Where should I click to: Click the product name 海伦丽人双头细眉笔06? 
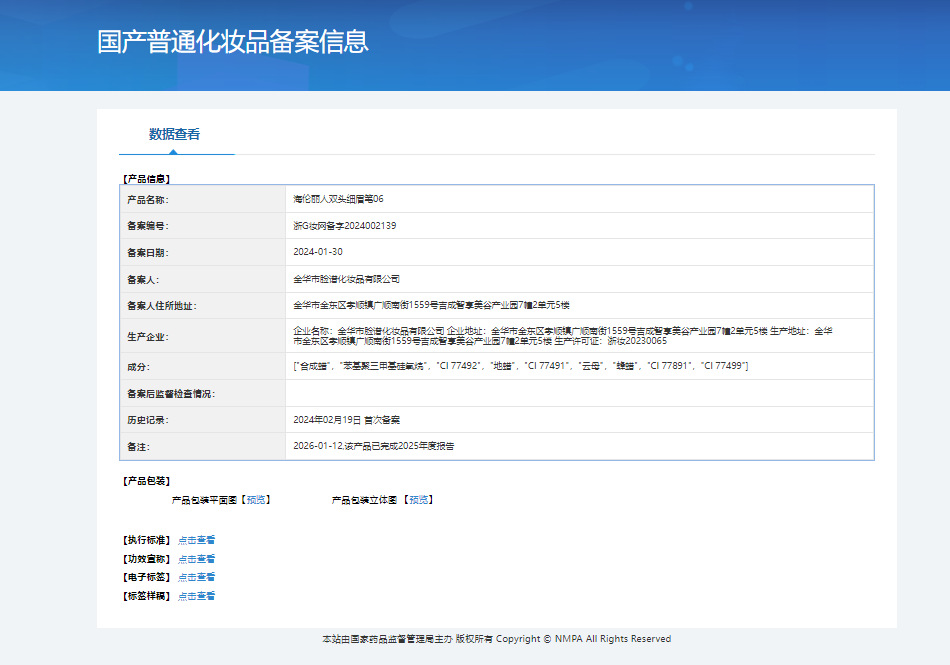click(338, 199)
